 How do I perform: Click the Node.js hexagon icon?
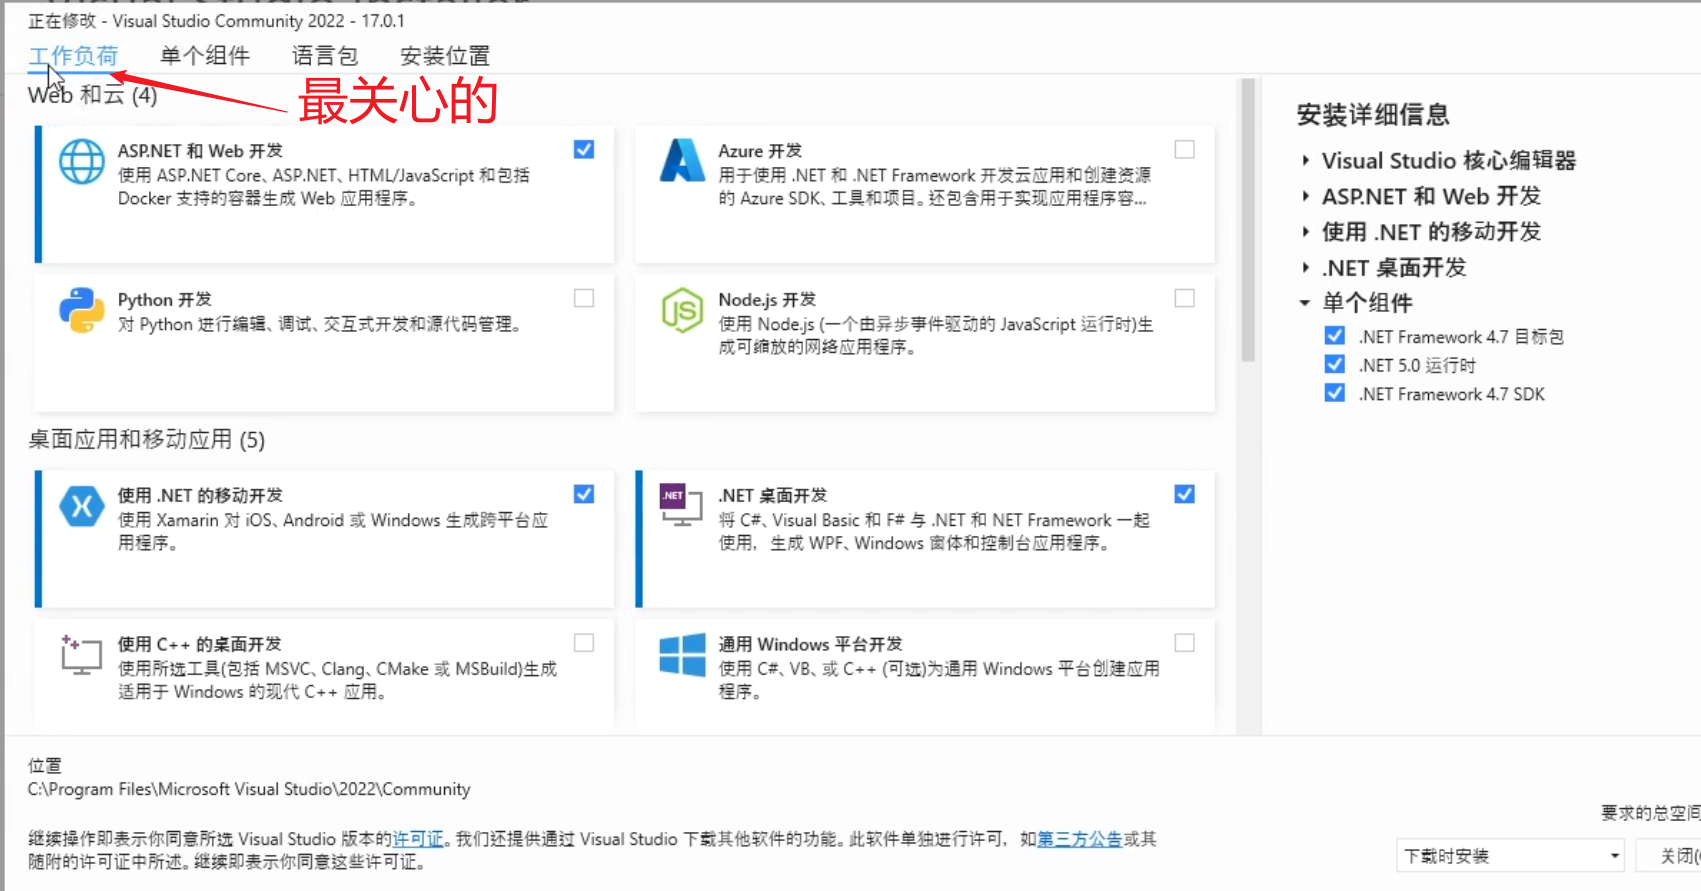(682, 310)
